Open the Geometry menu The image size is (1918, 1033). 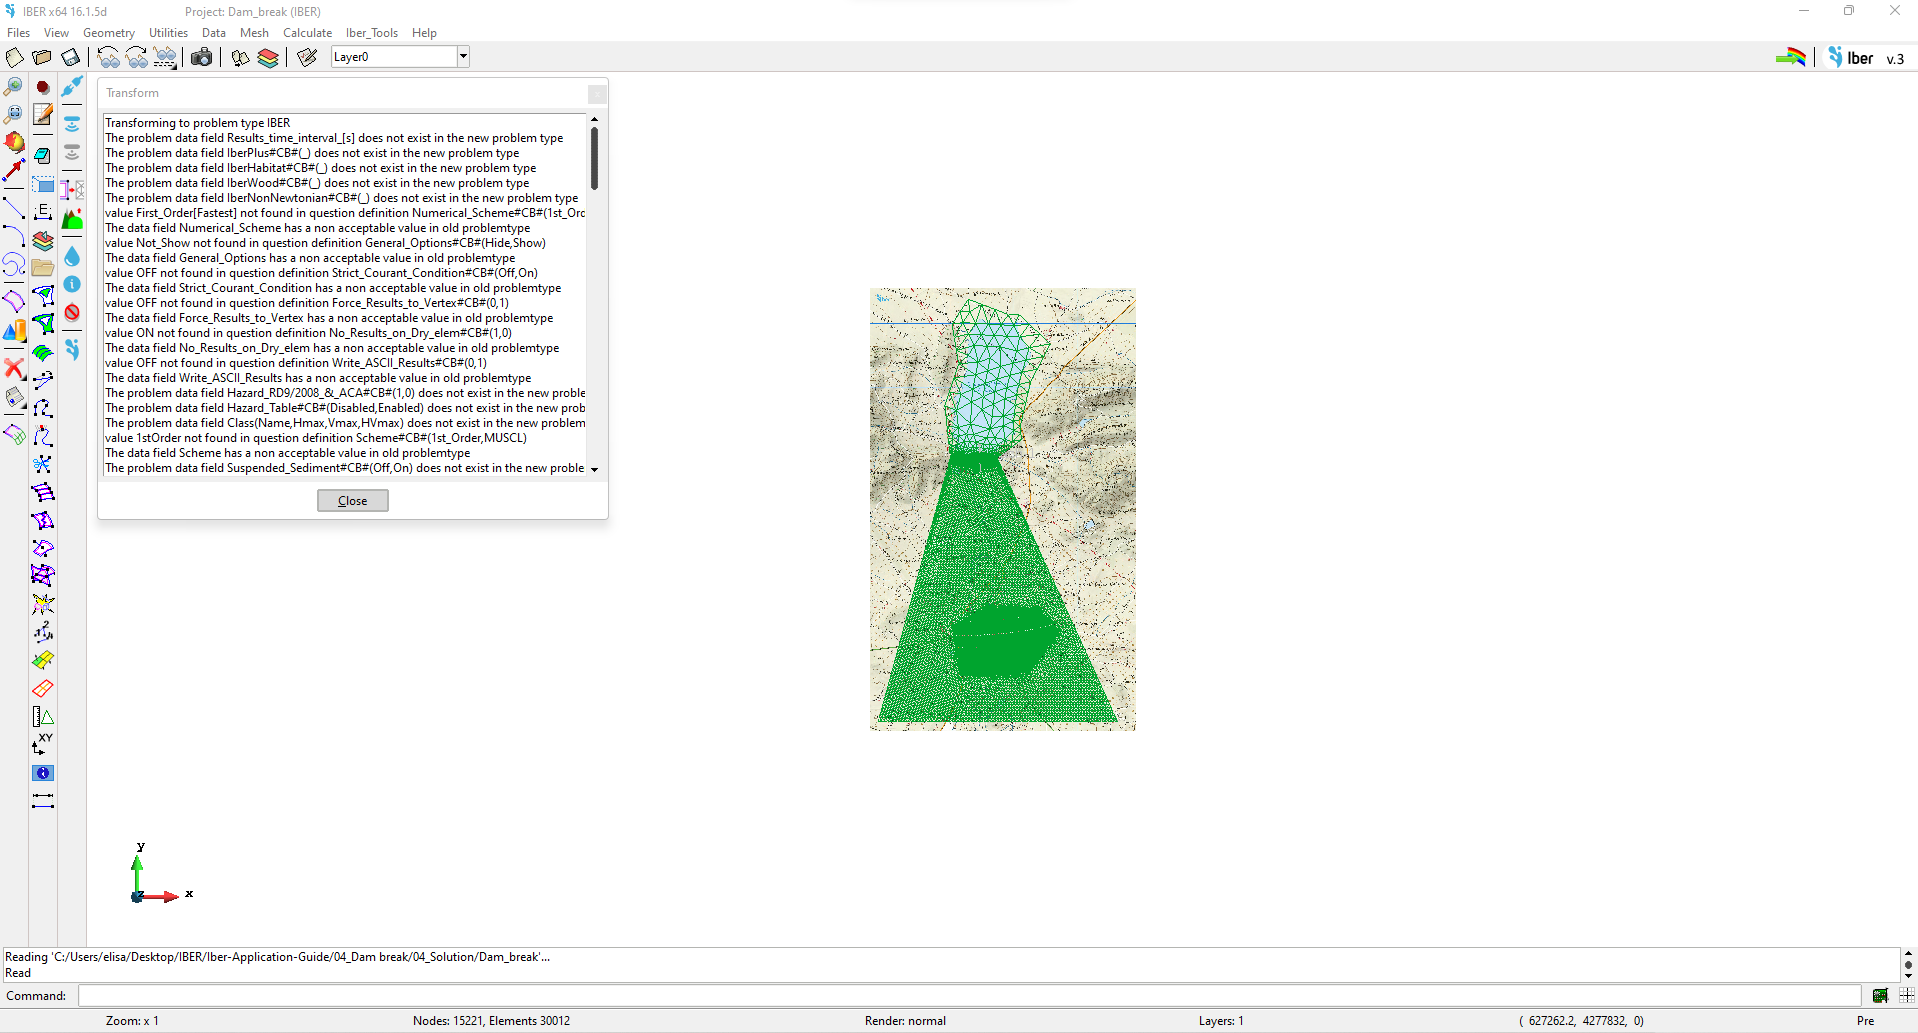pos(109,33)
